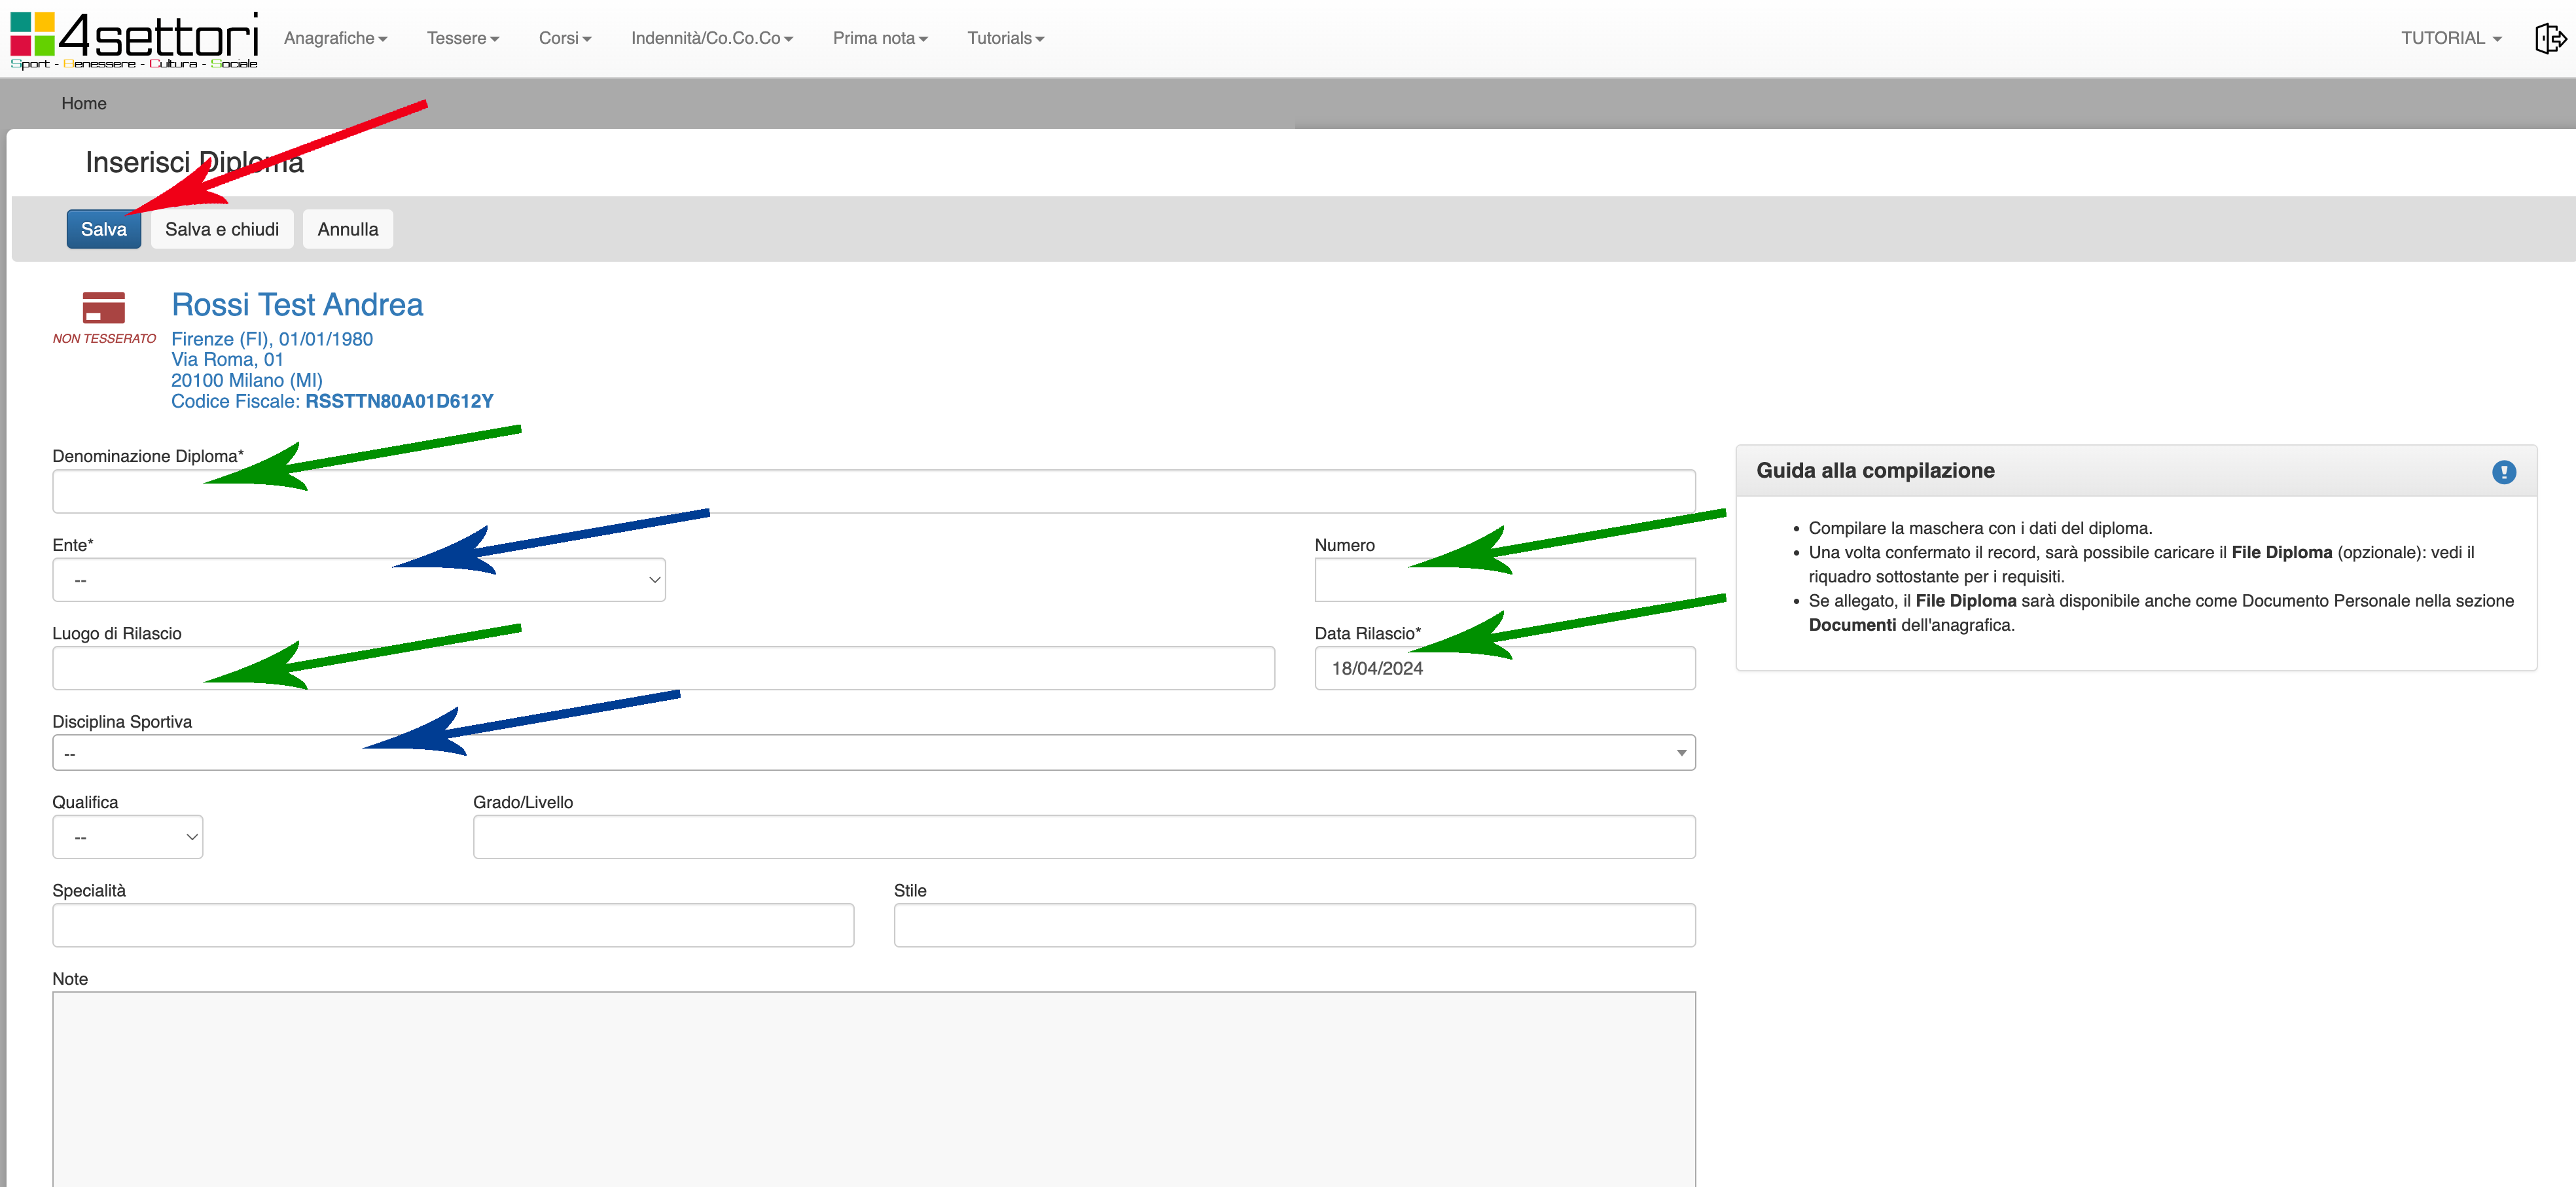The image size is (2576, 1187).
Task: Click the red membership card icon
Action: (104, 307)
